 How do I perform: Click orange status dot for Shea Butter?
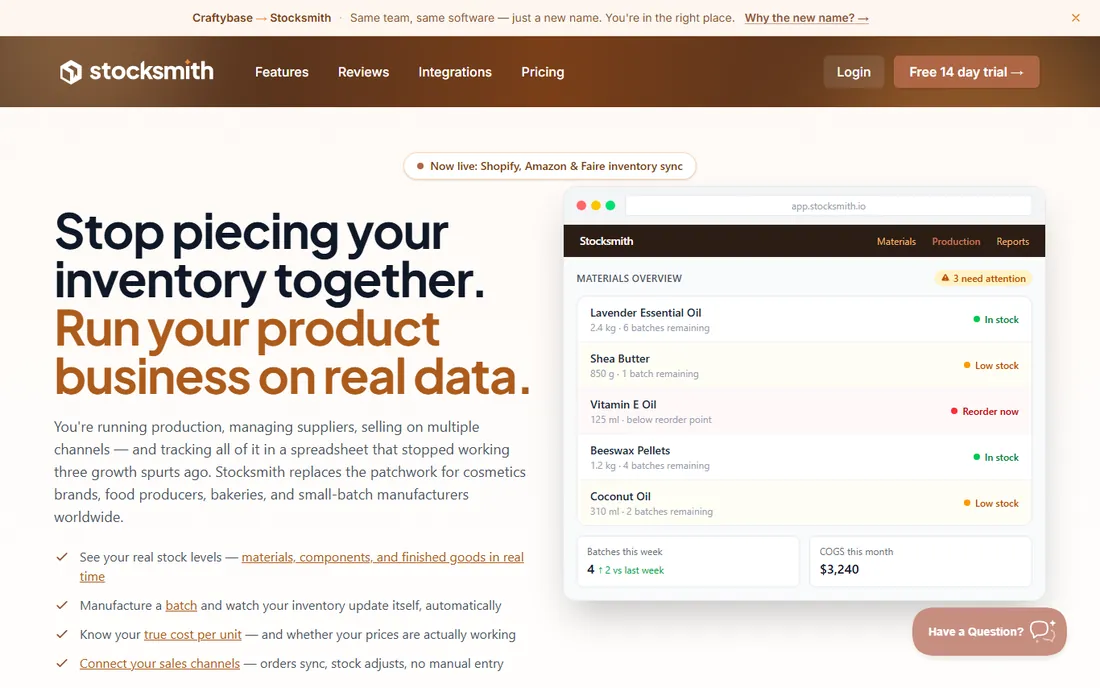tap(967, 365)
